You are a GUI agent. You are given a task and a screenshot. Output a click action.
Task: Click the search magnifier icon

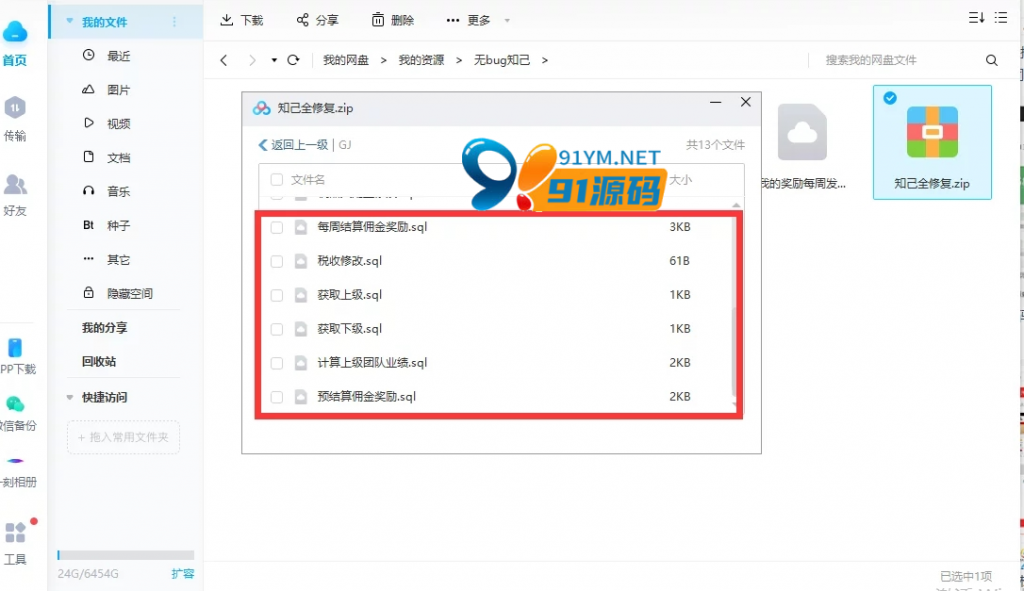(x=991, y=60)
